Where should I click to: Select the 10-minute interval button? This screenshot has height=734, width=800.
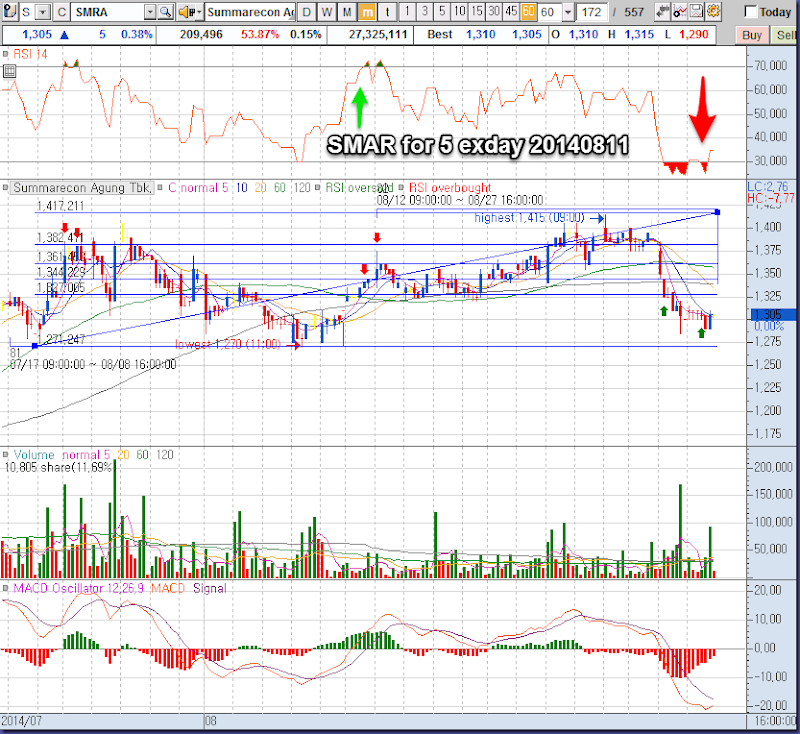(459, 11)
